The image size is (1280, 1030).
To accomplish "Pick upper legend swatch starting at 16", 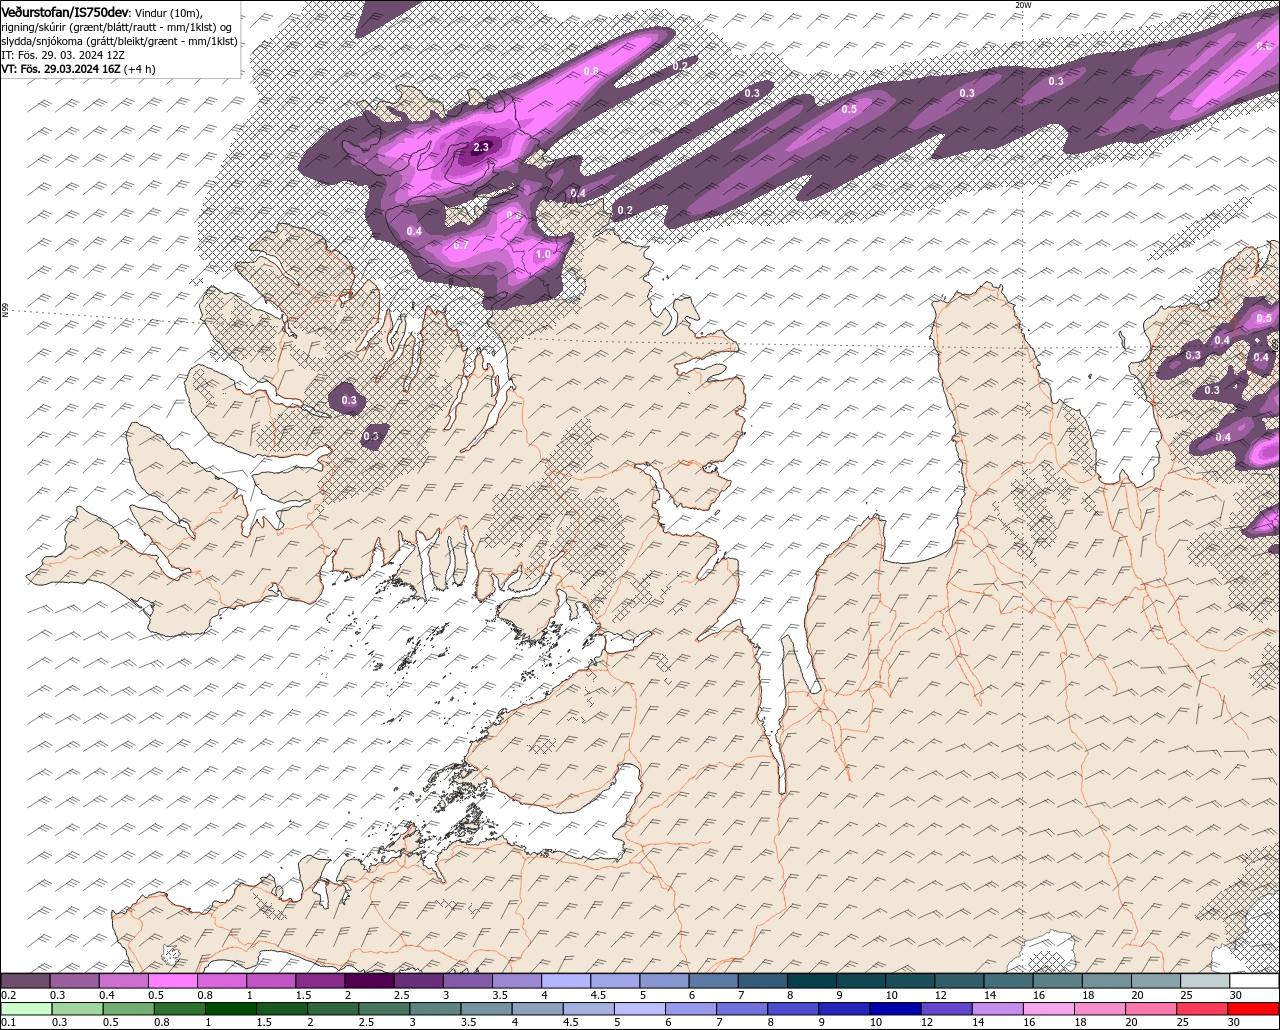I will 1058,981.
